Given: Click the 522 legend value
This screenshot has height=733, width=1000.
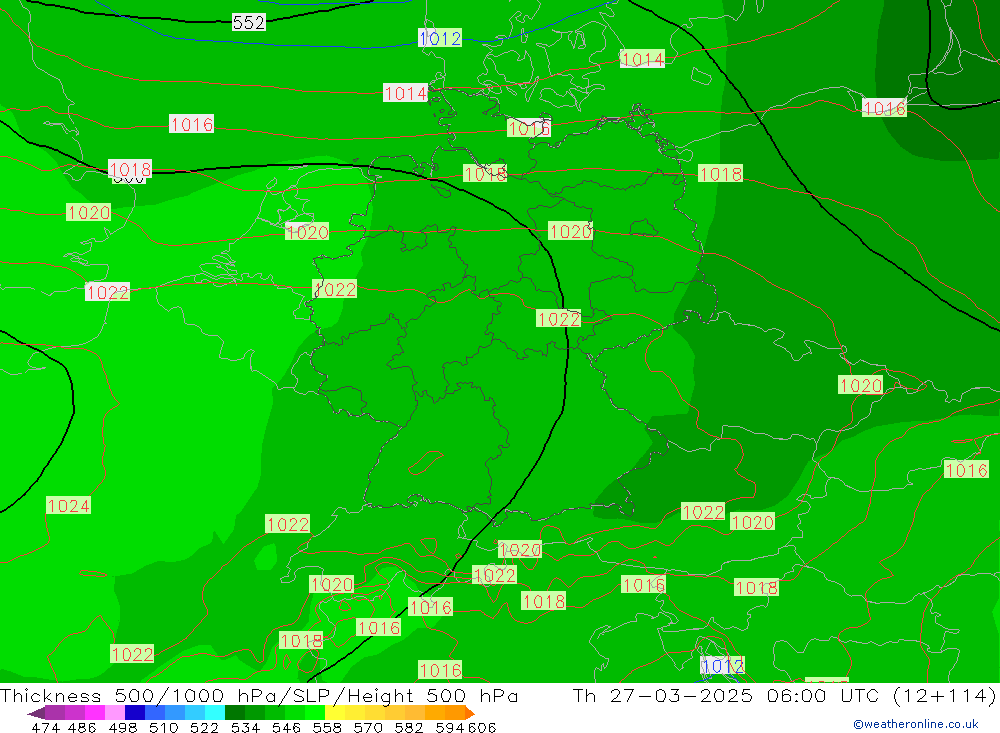Looking at the screenshot, I should pyautogui.click(x=204, y=727).
